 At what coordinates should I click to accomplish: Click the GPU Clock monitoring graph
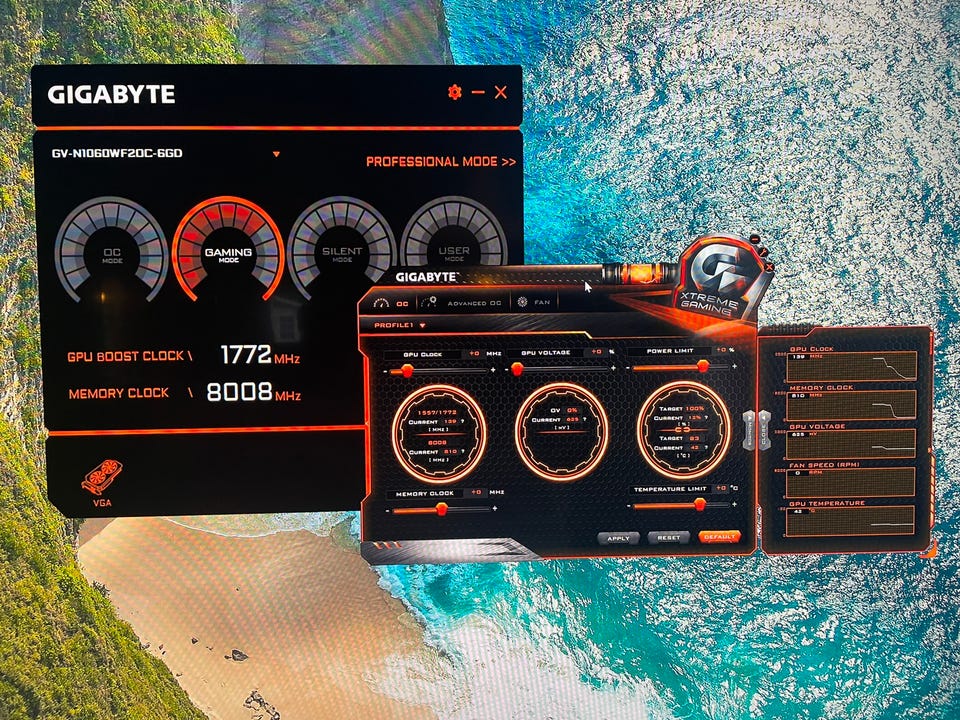pyautogui.click(x=852, y=366)
